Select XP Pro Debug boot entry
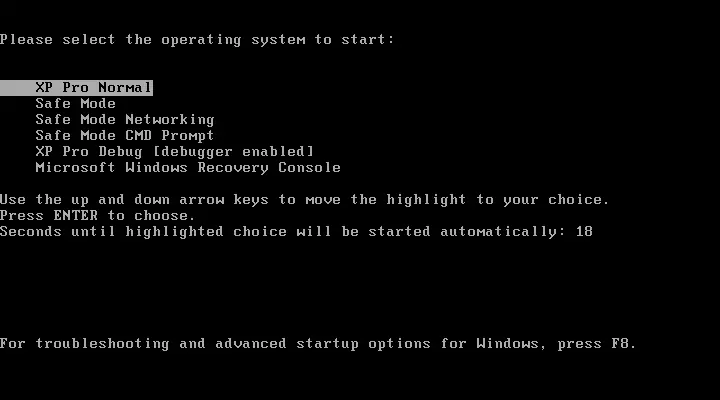 tap(174, 152)
